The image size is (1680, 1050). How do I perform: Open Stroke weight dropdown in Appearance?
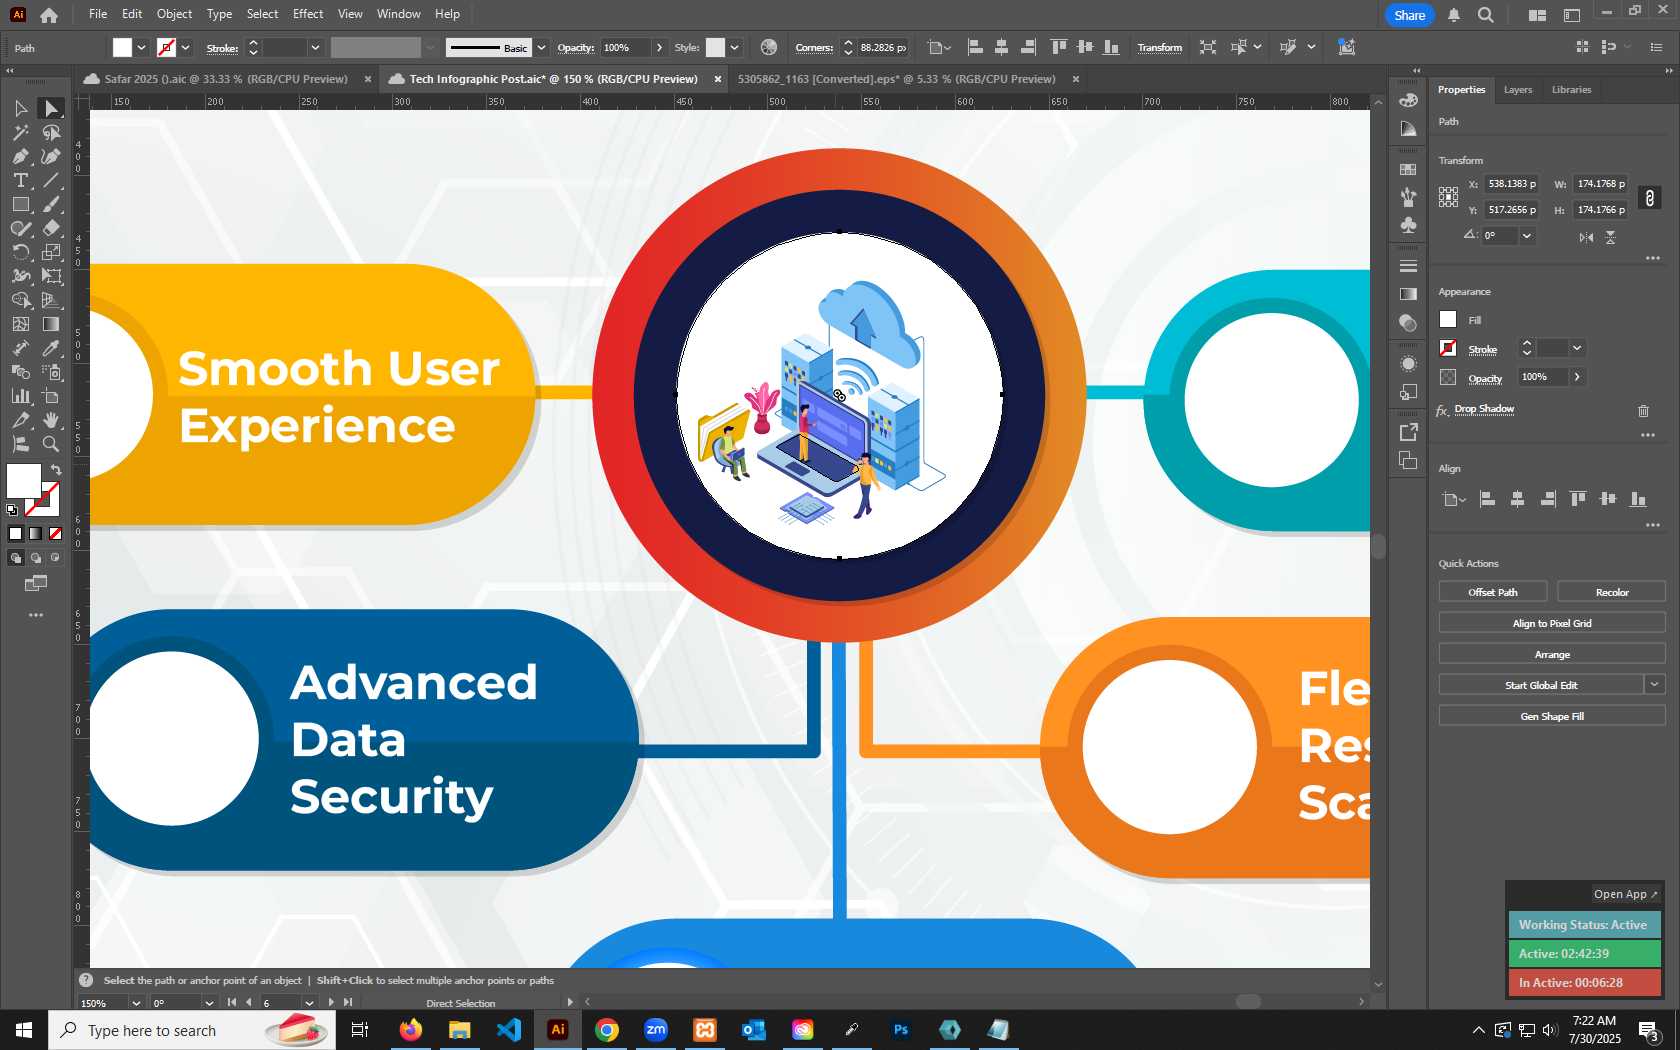tap(1577, 348)
